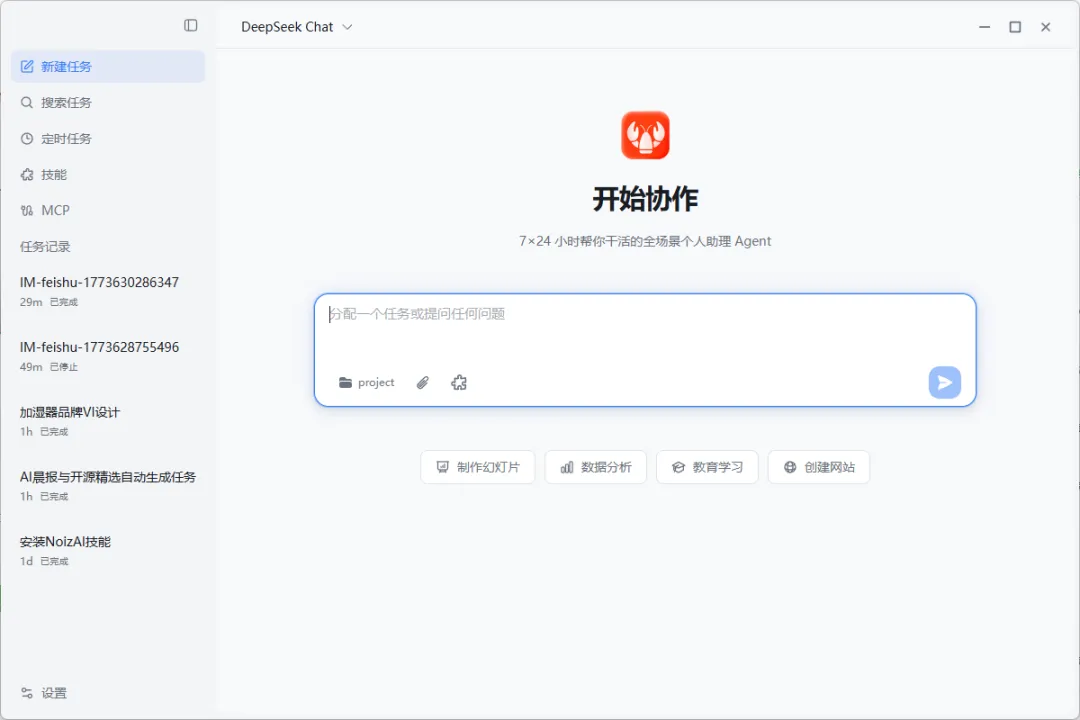Maximize the application window
The width and height of the screenshot is (1080, 720).
pos(1015,27)
